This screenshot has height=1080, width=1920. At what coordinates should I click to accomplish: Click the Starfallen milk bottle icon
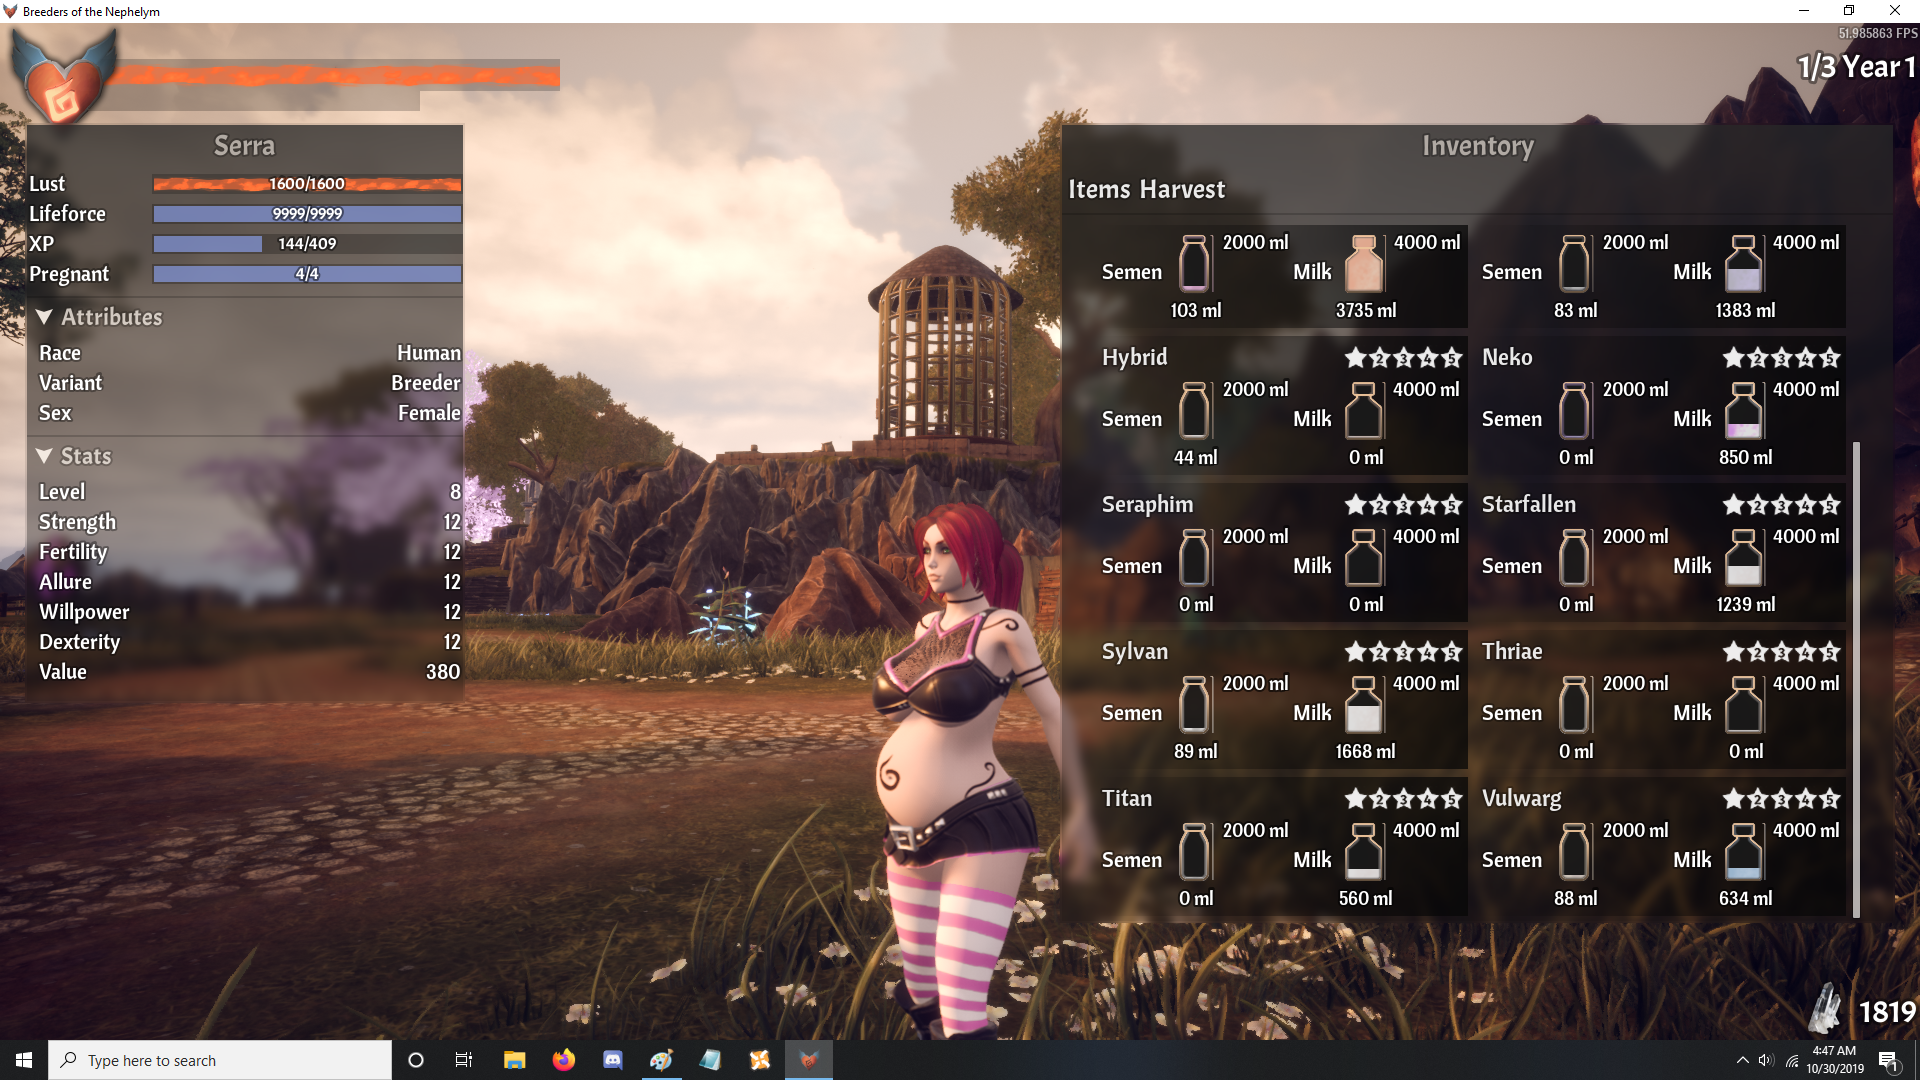1743,557
